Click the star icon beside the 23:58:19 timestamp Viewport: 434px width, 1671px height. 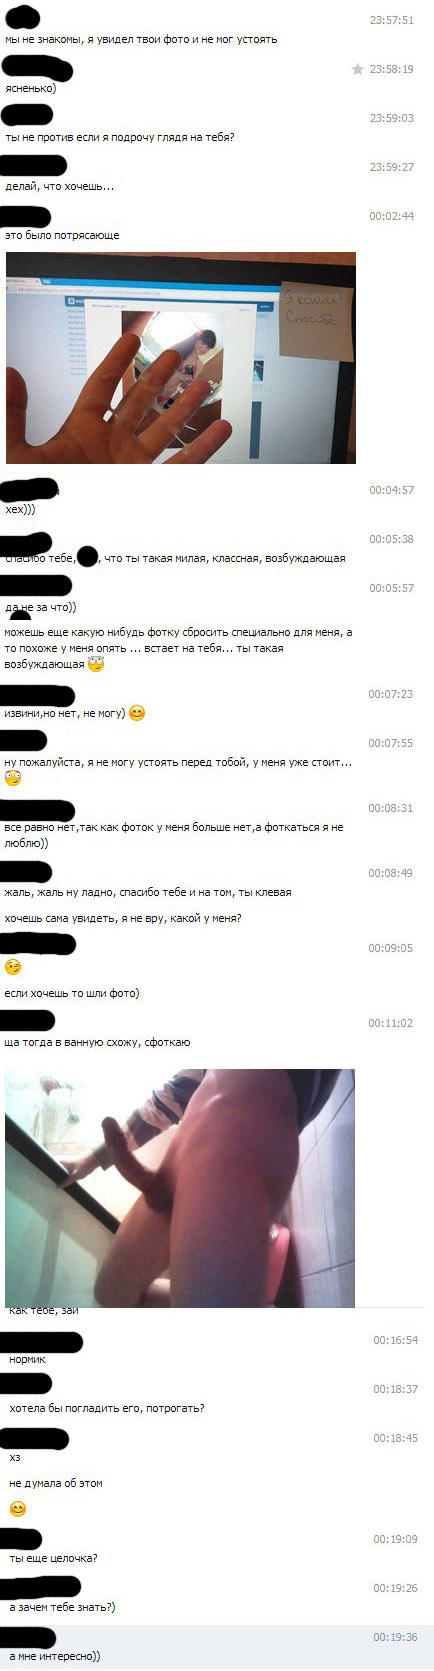tap(357, 69)
